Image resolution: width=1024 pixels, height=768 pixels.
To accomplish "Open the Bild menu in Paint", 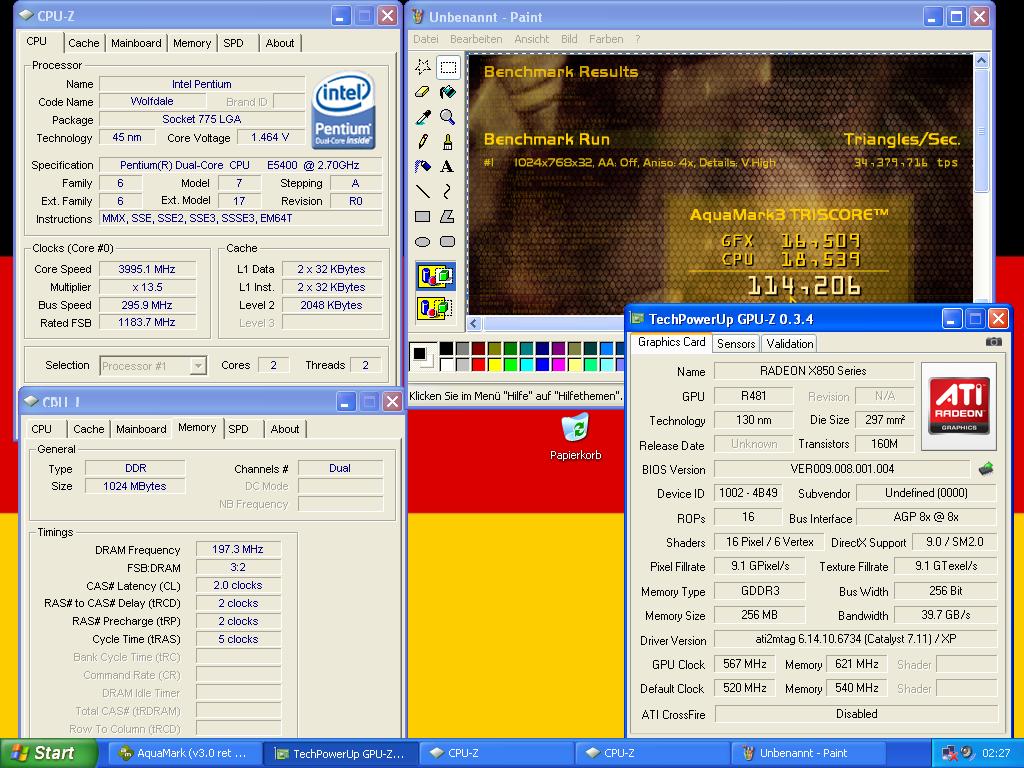I will (569, 39).
